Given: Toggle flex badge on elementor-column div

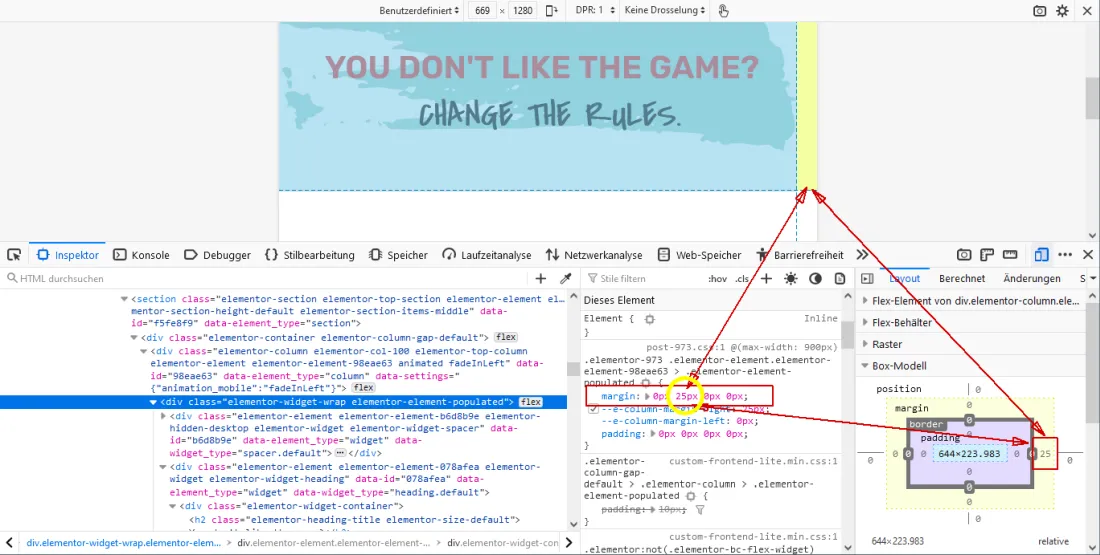Looking at the screenshot, I should click(363, 388).
